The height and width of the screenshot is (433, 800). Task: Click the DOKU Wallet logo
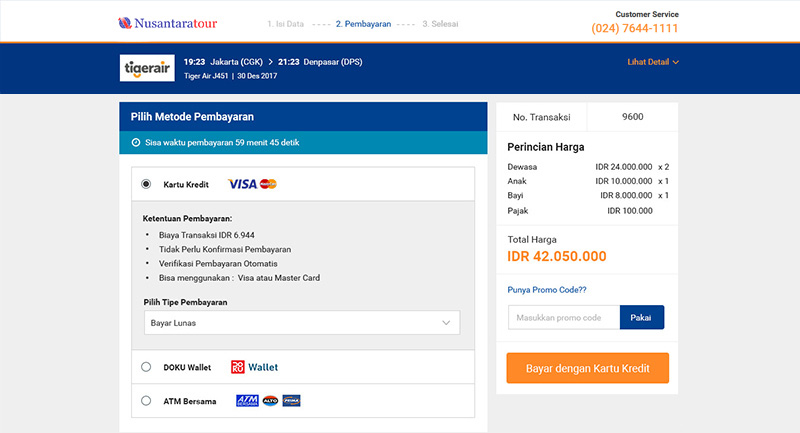point(255,367)
